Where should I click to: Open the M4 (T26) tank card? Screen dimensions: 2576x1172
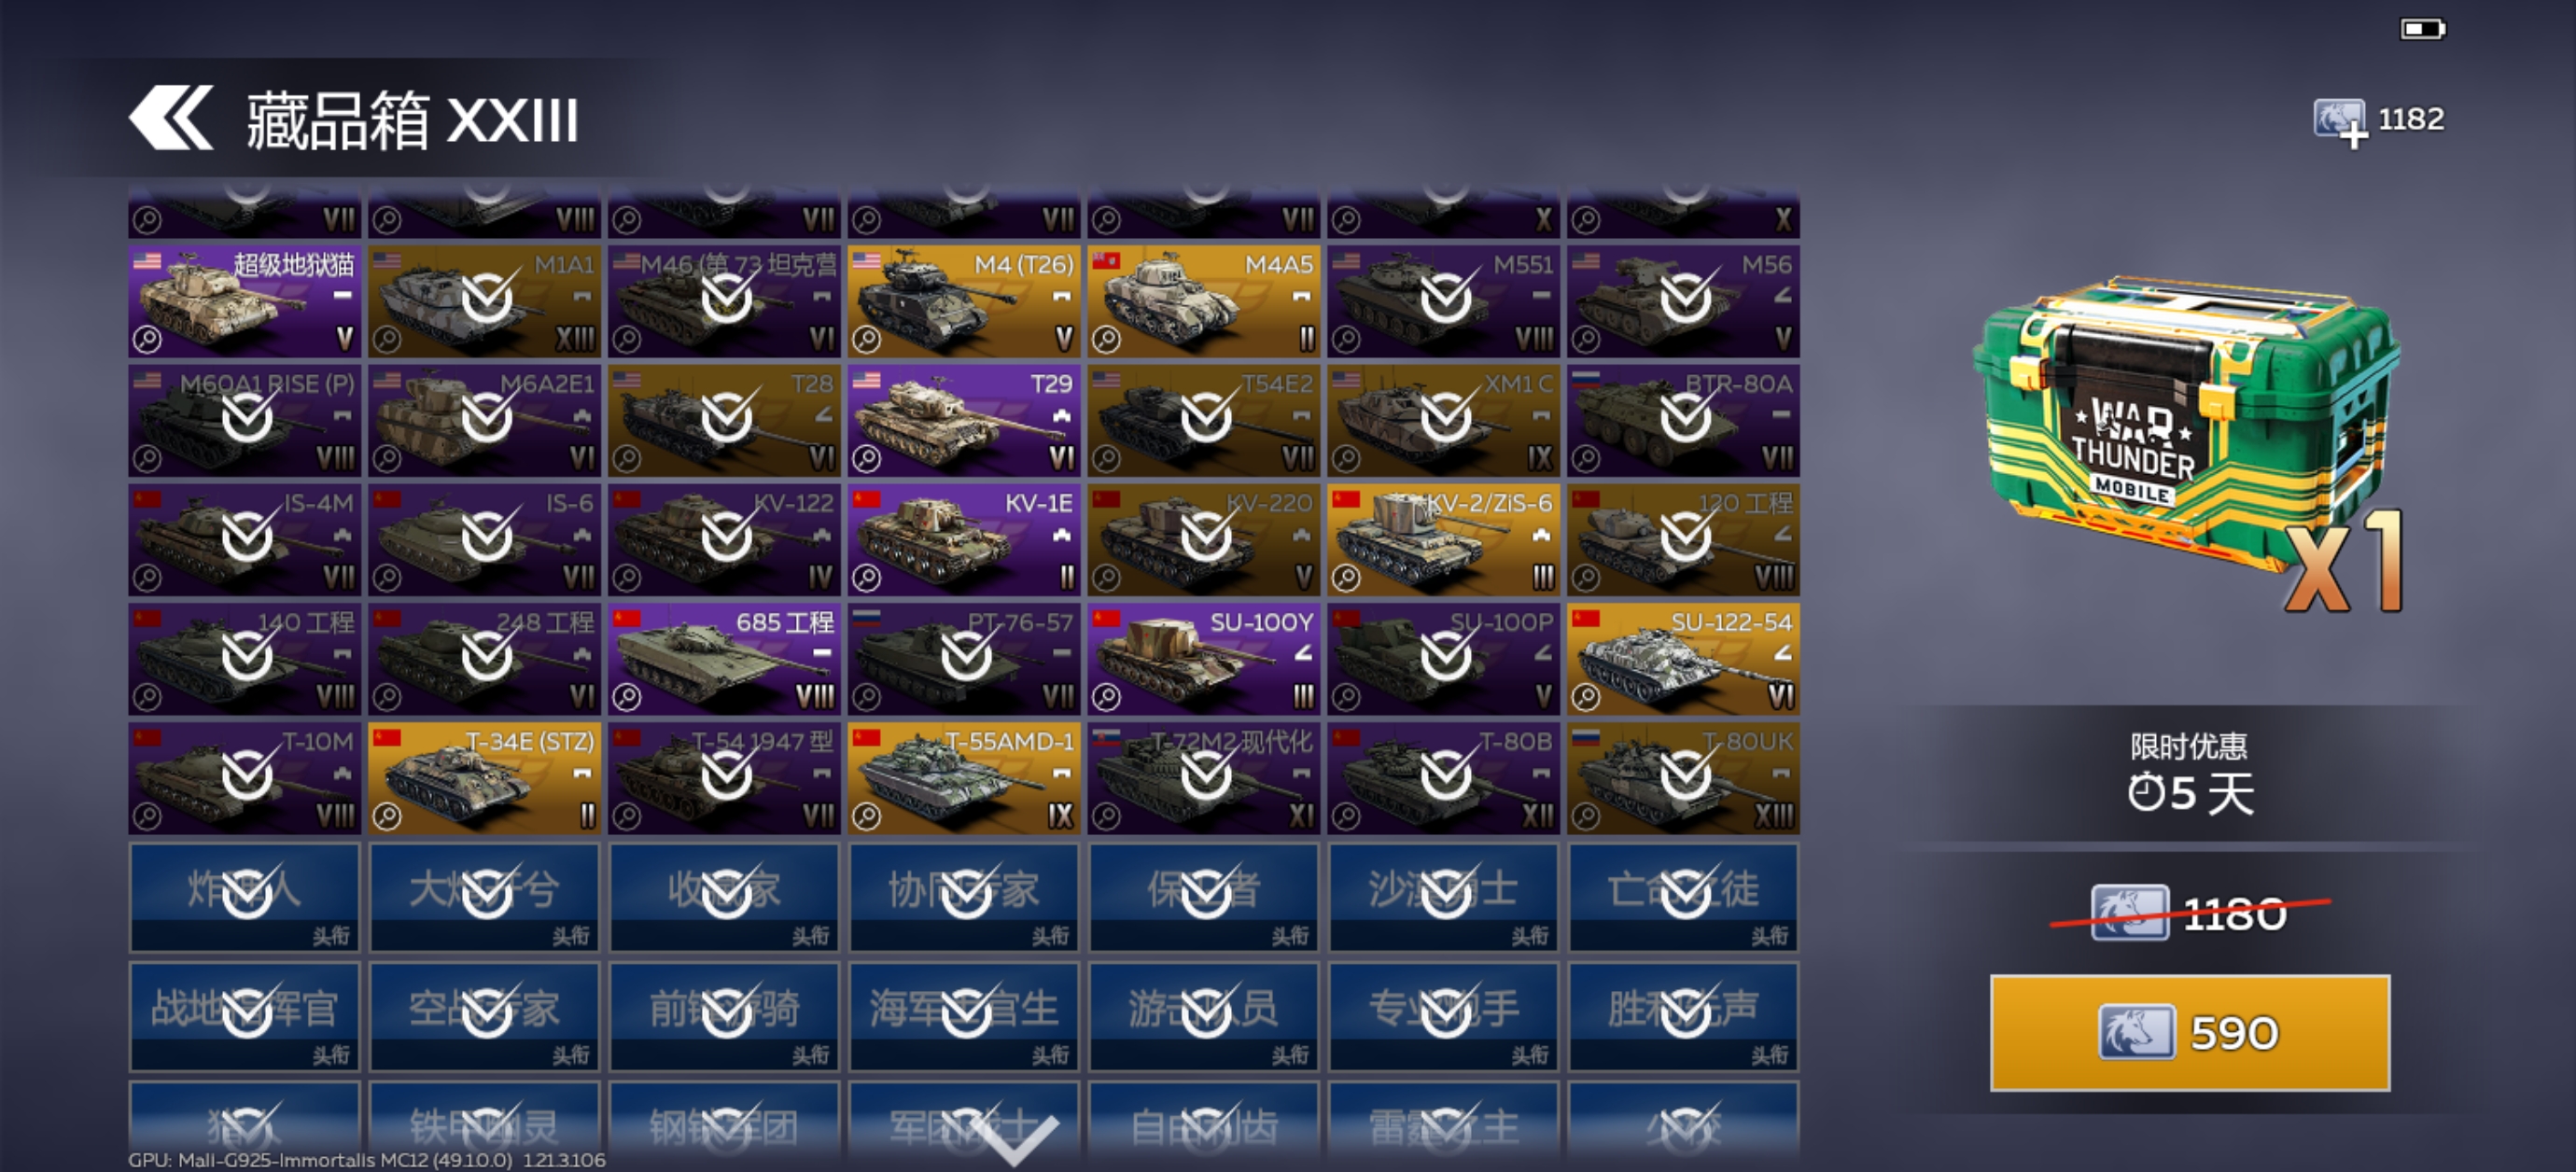click(964, 301)
